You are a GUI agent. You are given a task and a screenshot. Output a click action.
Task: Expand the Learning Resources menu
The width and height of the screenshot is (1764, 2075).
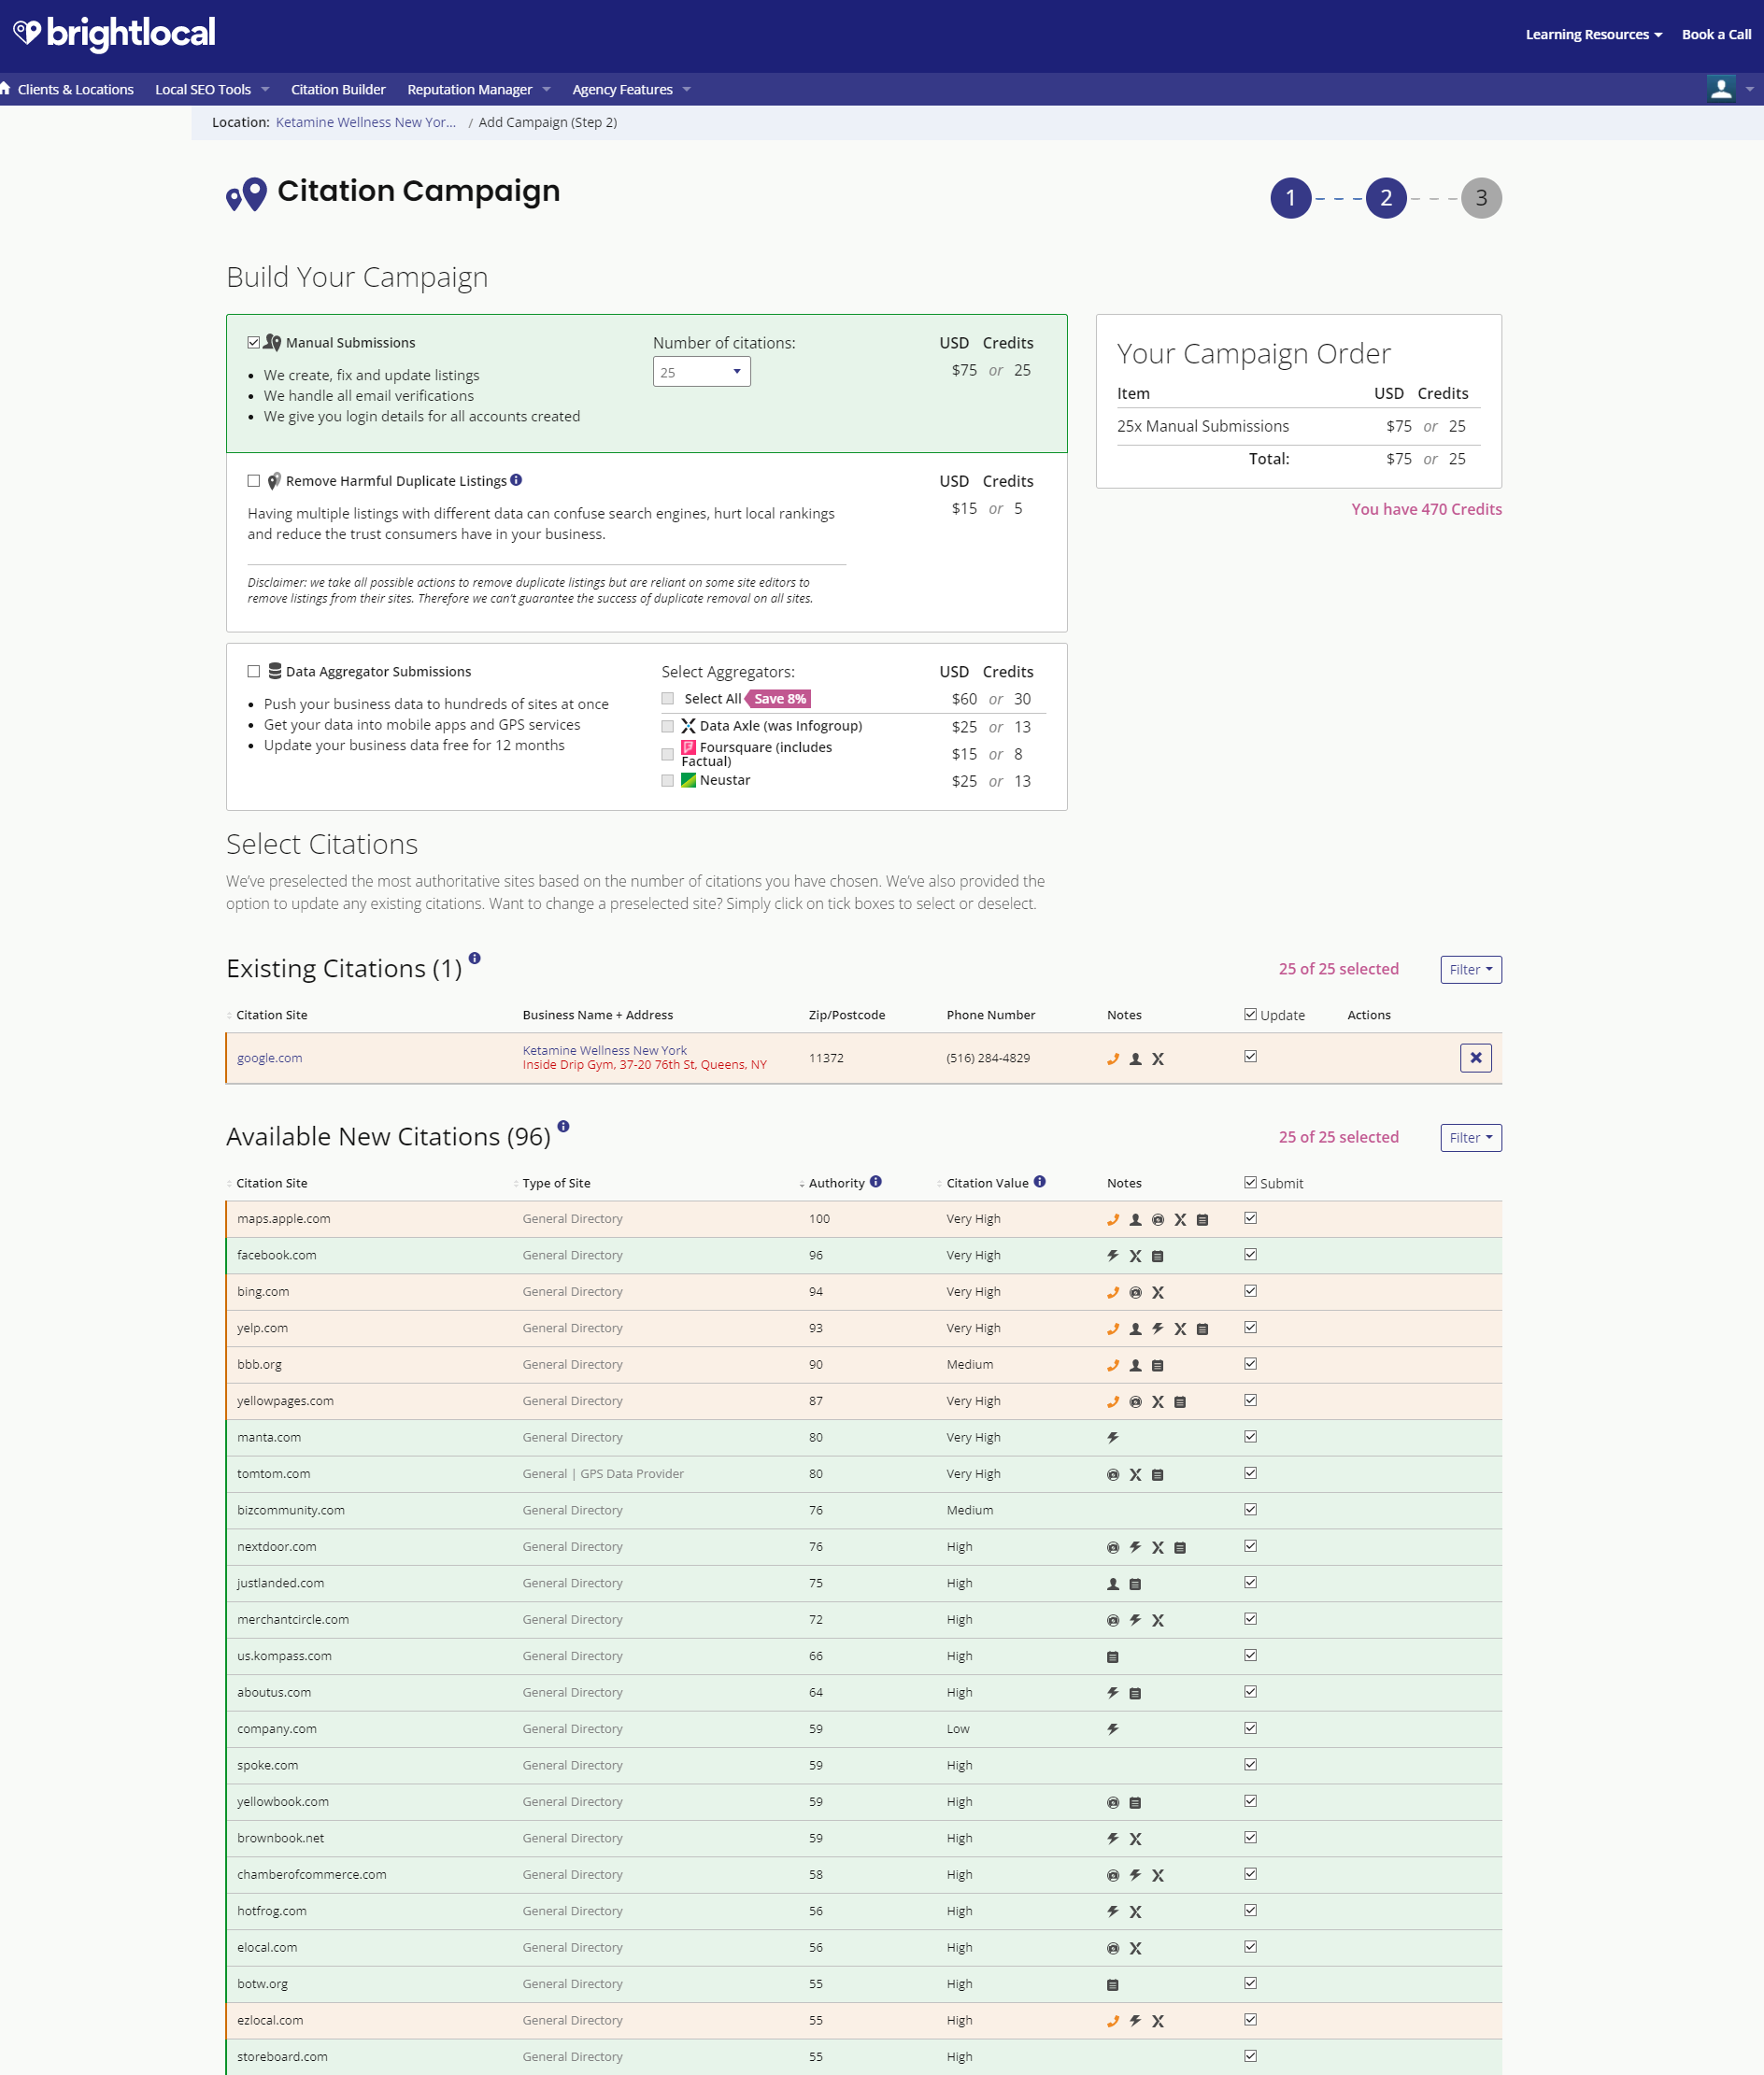pyautogui.click(x=1593, y=34)
